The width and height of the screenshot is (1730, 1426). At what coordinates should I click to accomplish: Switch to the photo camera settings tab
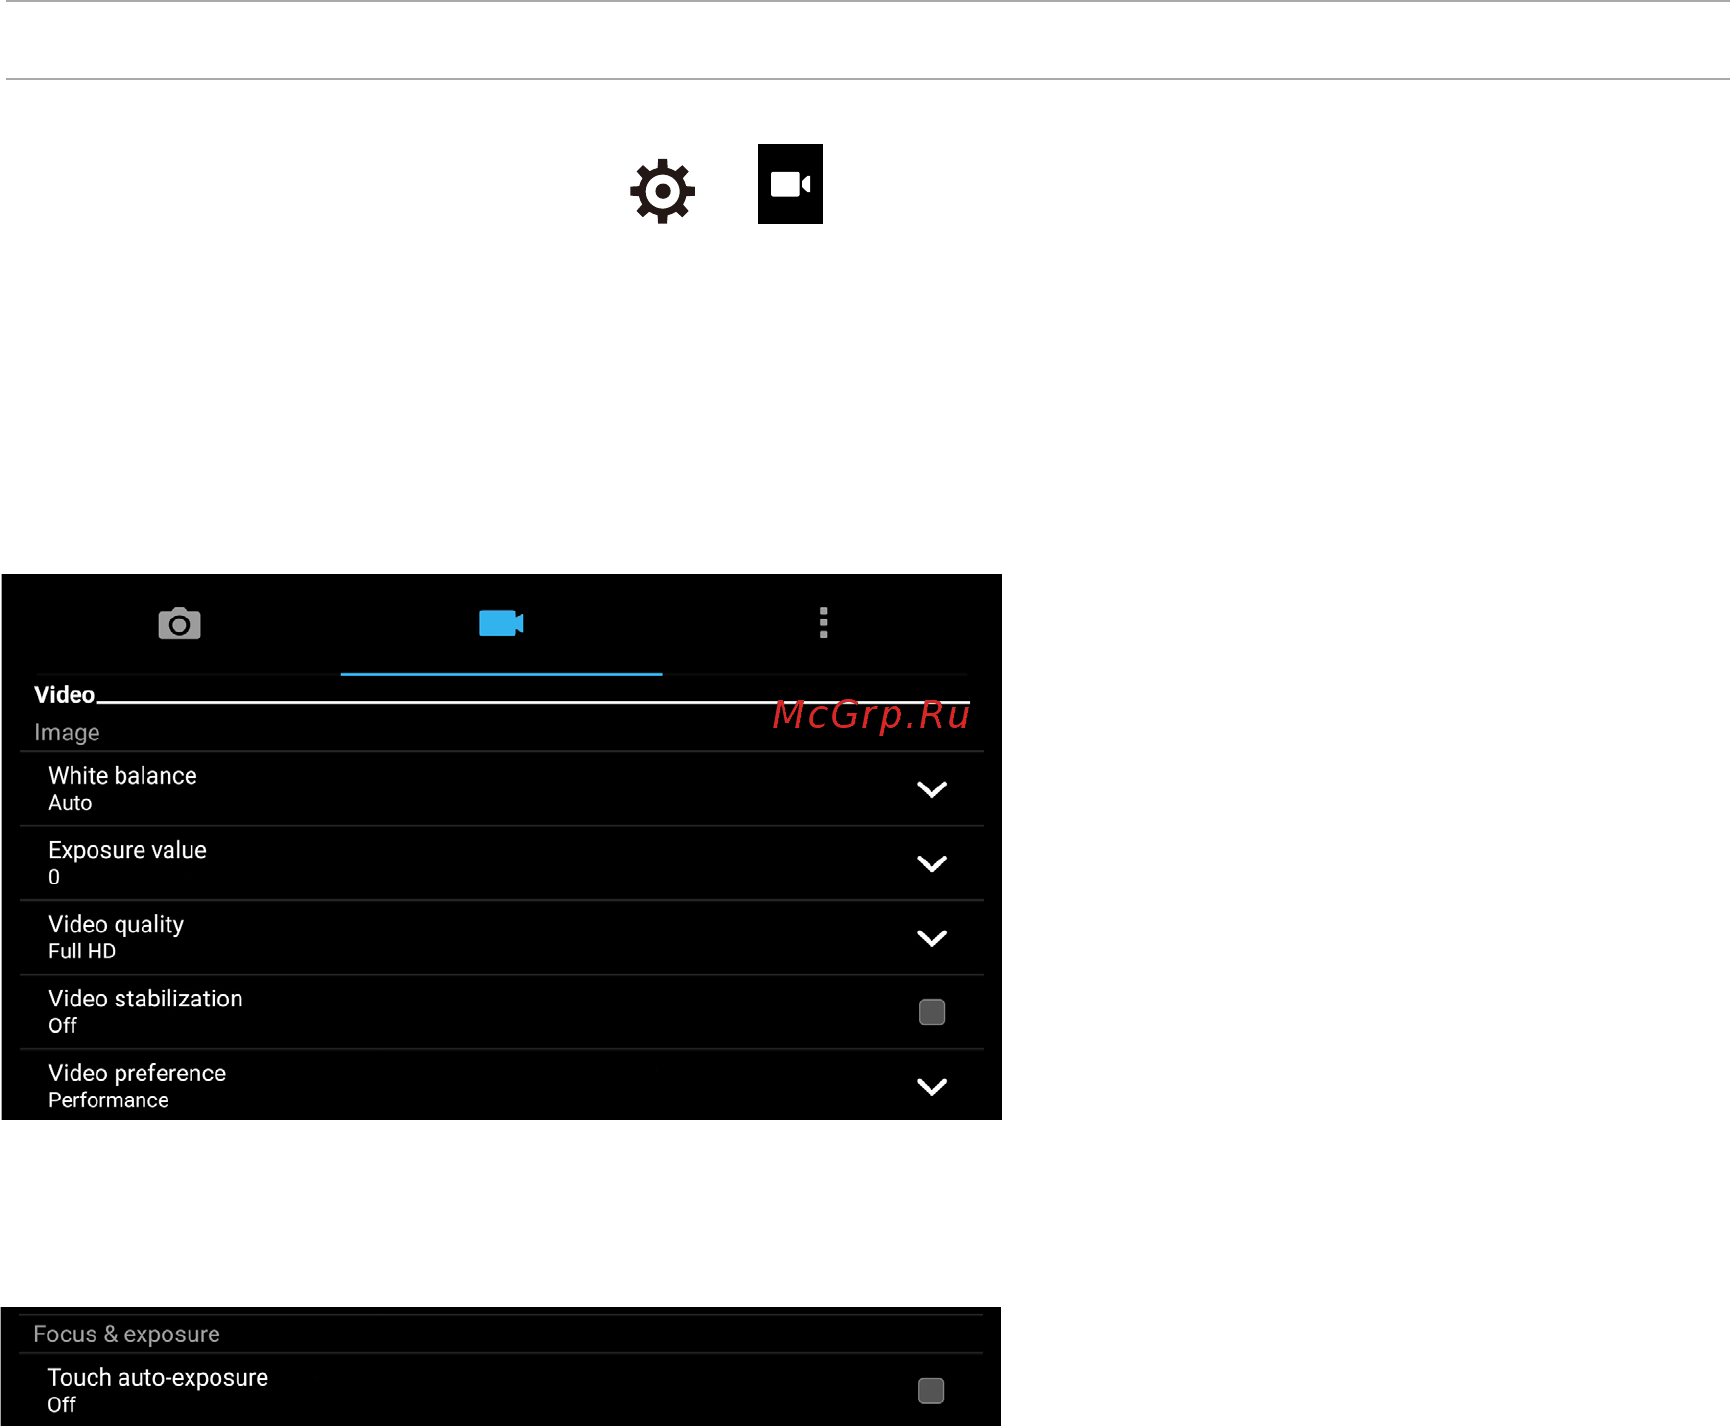click(x=179, y=624)
